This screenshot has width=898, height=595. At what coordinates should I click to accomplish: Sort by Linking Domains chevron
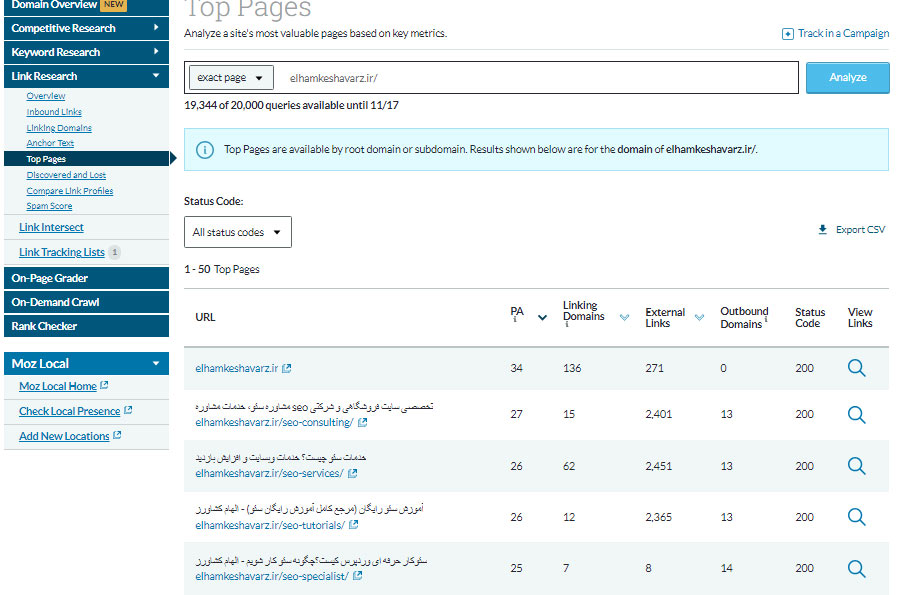(x=624, y=318)
